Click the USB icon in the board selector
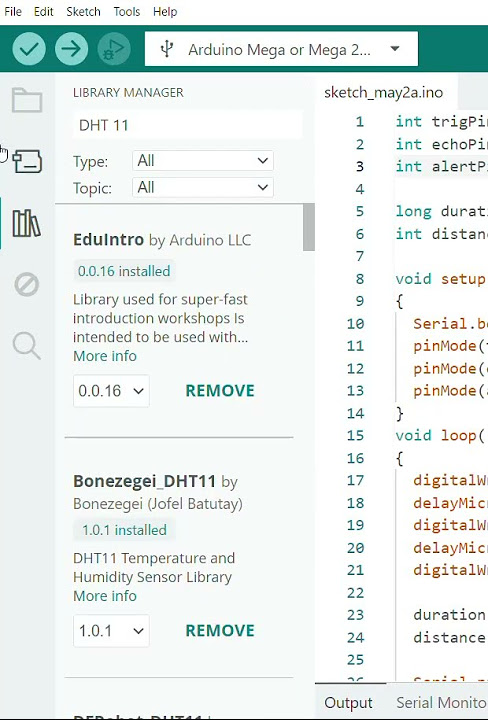 [167, 49]
